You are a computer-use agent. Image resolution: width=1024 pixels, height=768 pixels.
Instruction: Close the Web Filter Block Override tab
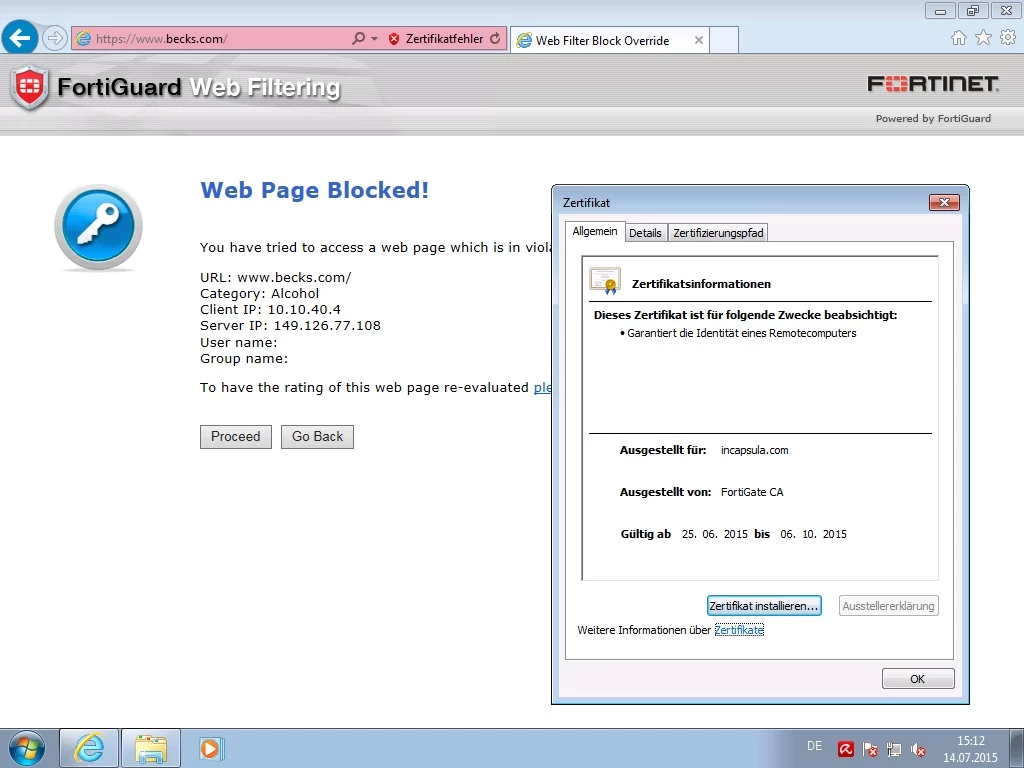pyautogui.click(x=698, y=40)
